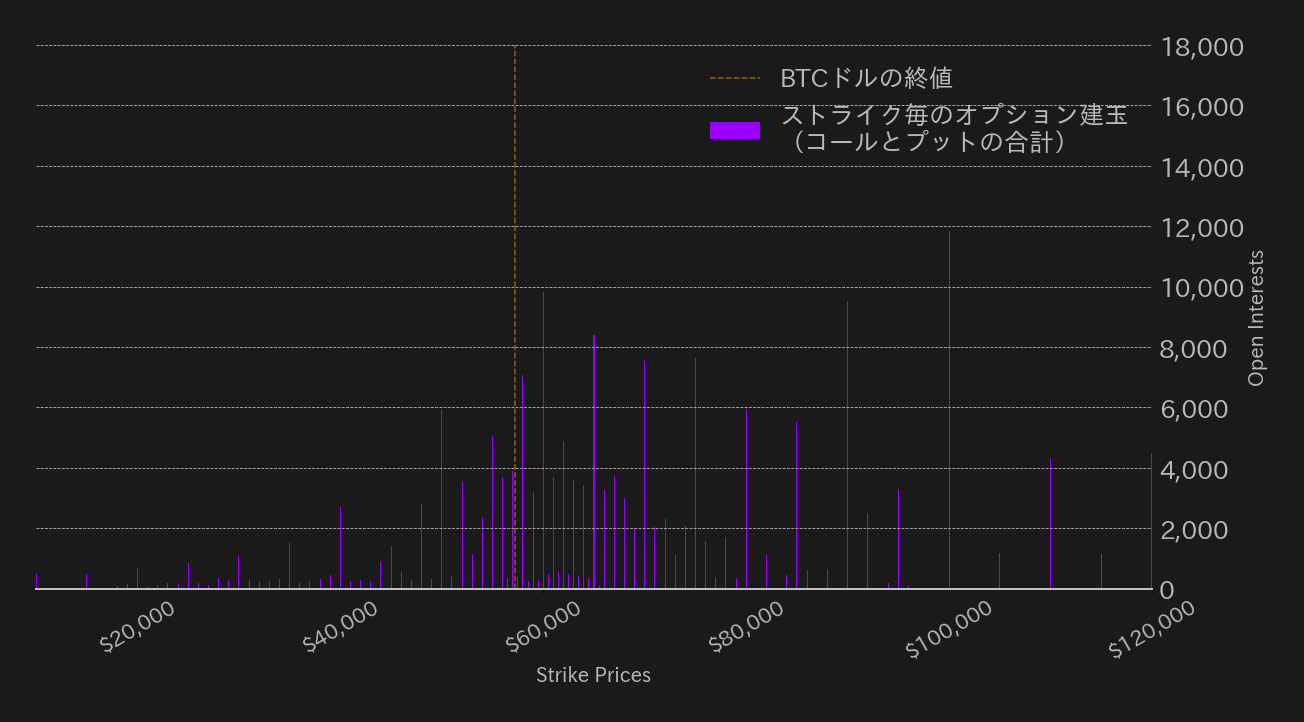The width and height of the screenshot is (1304, 722).
Task: Click the 'Strike Prices' x-axis title
Action: pos(593,675)
